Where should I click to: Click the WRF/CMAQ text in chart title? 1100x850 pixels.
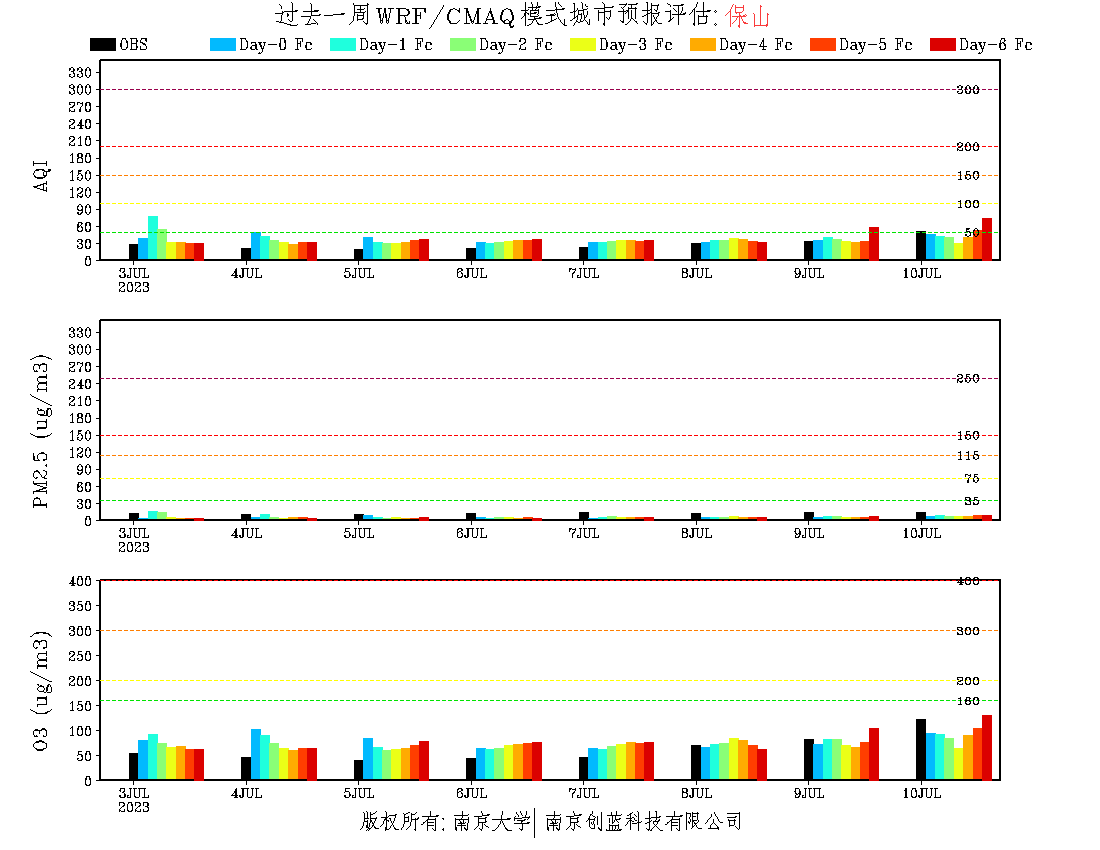click(x=445, y=15)
